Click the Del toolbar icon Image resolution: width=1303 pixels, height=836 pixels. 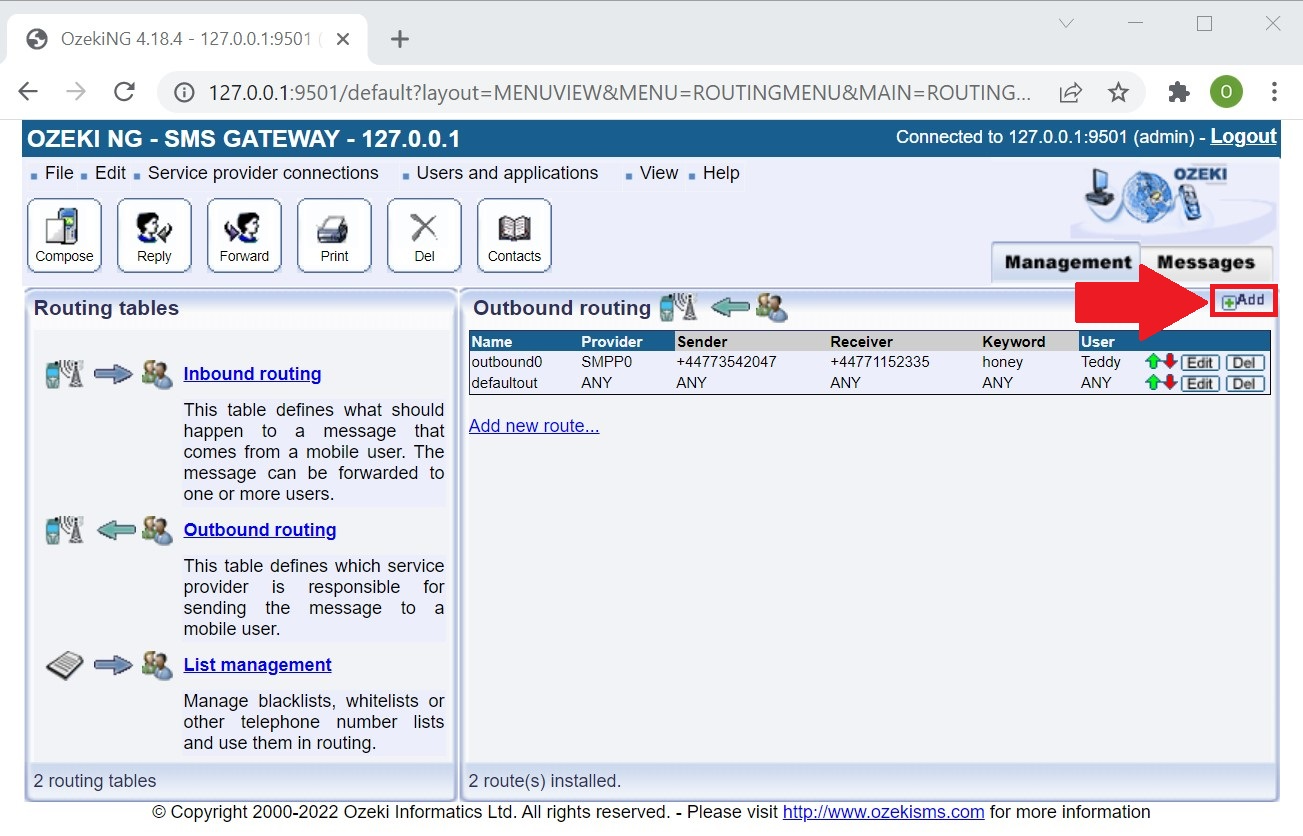424,235
